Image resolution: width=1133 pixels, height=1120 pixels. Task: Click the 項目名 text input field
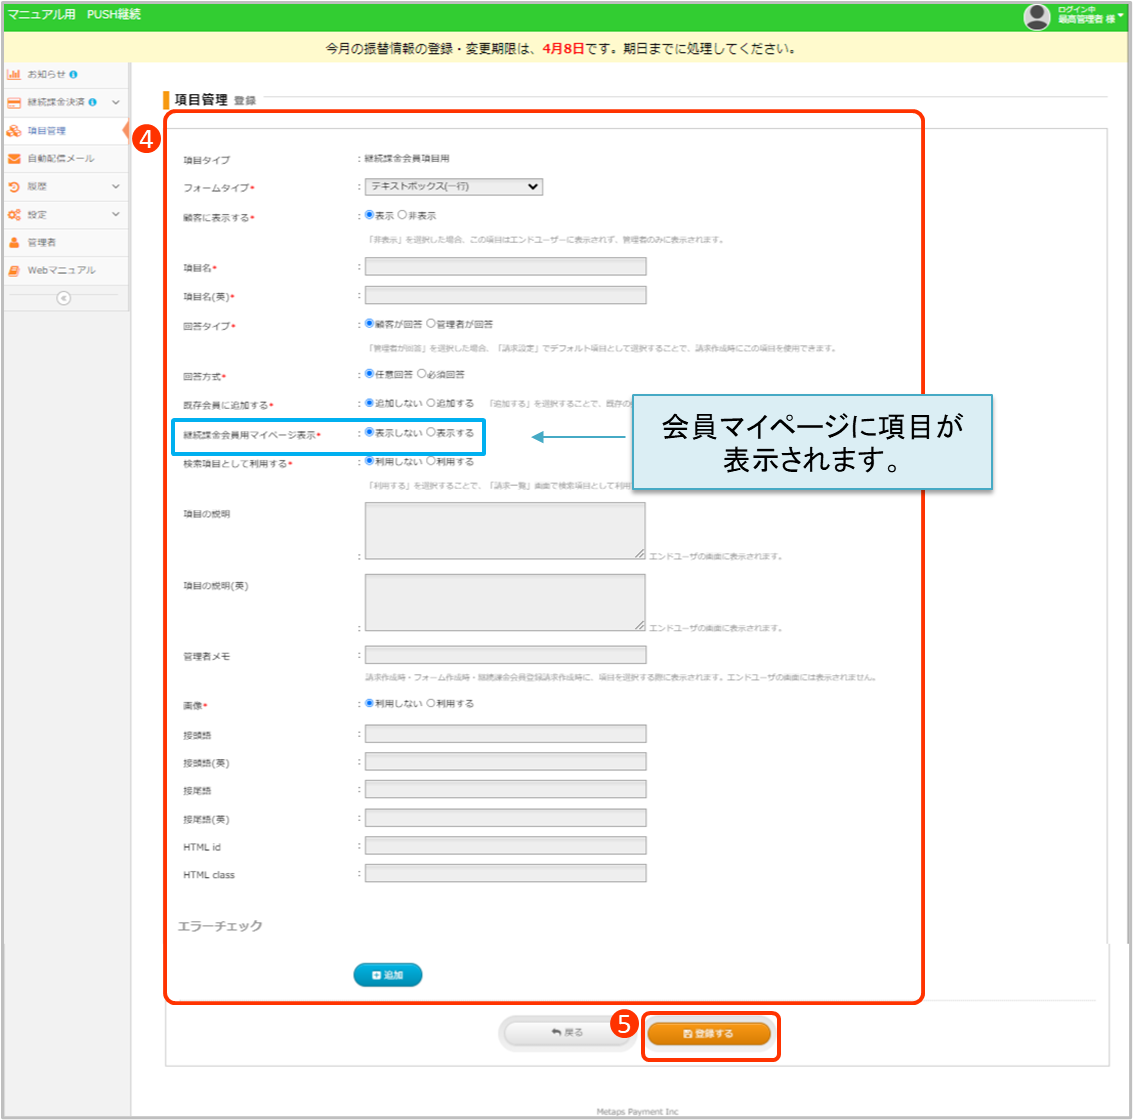coord(505,267)
